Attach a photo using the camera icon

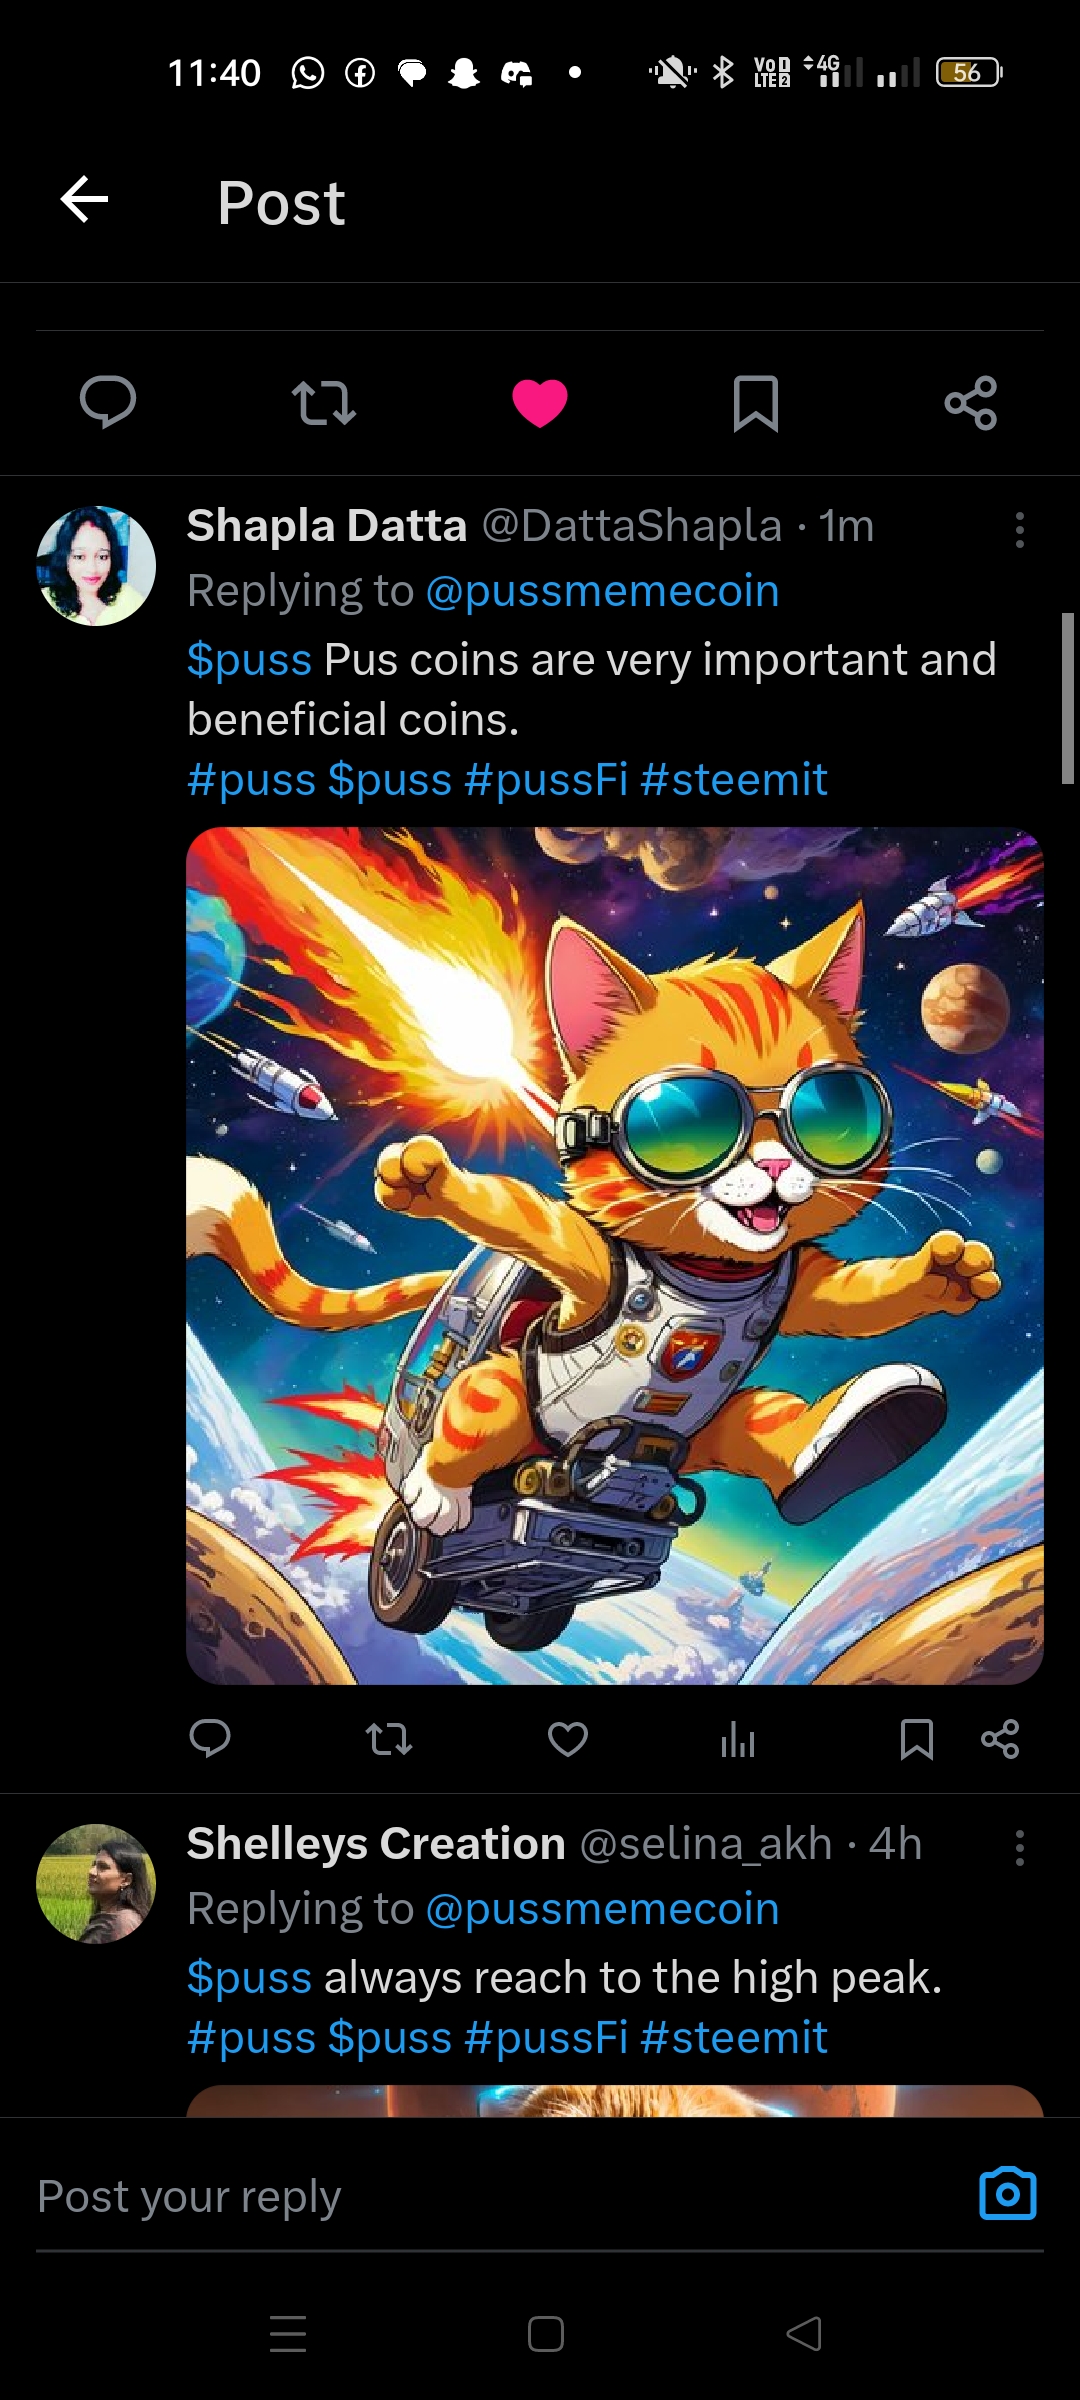[x=1008, y=2194]
